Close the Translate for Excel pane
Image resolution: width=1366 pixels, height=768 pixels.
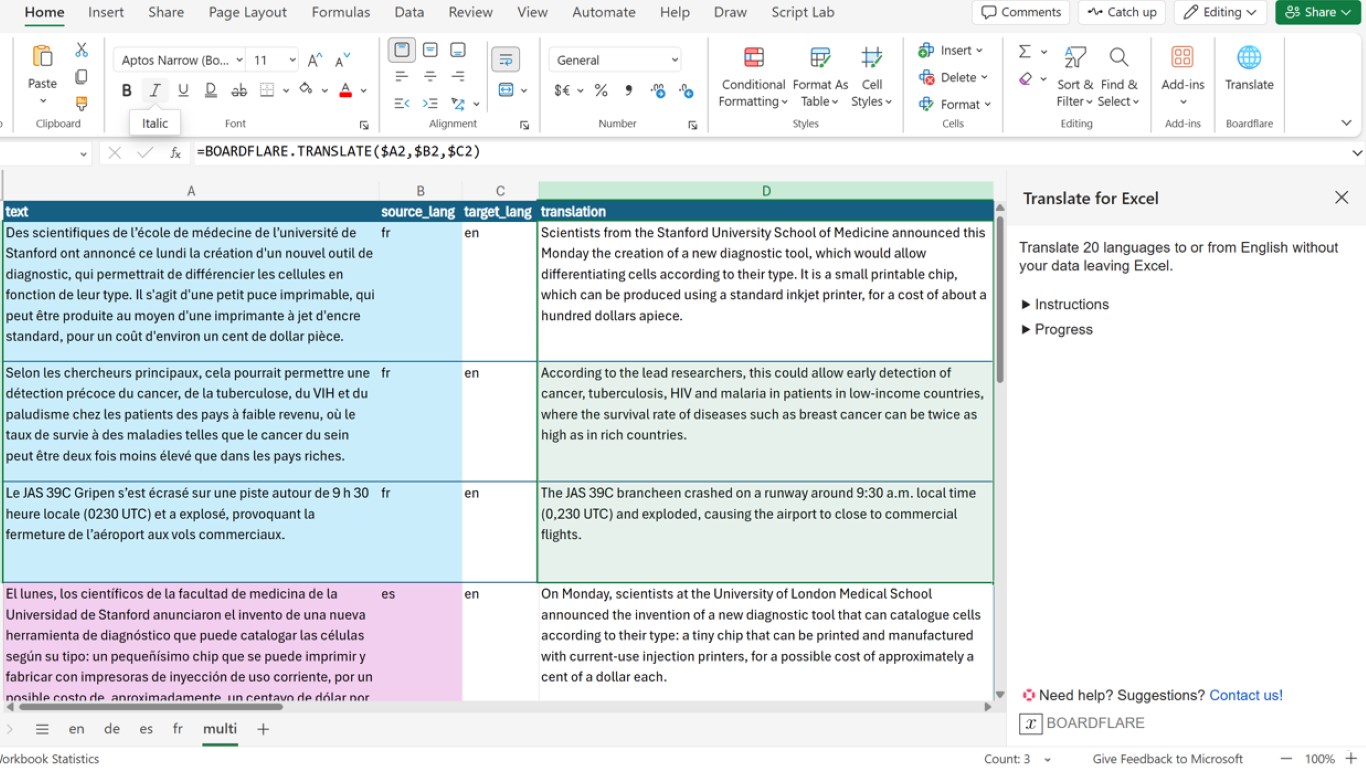coord(1342,198)
